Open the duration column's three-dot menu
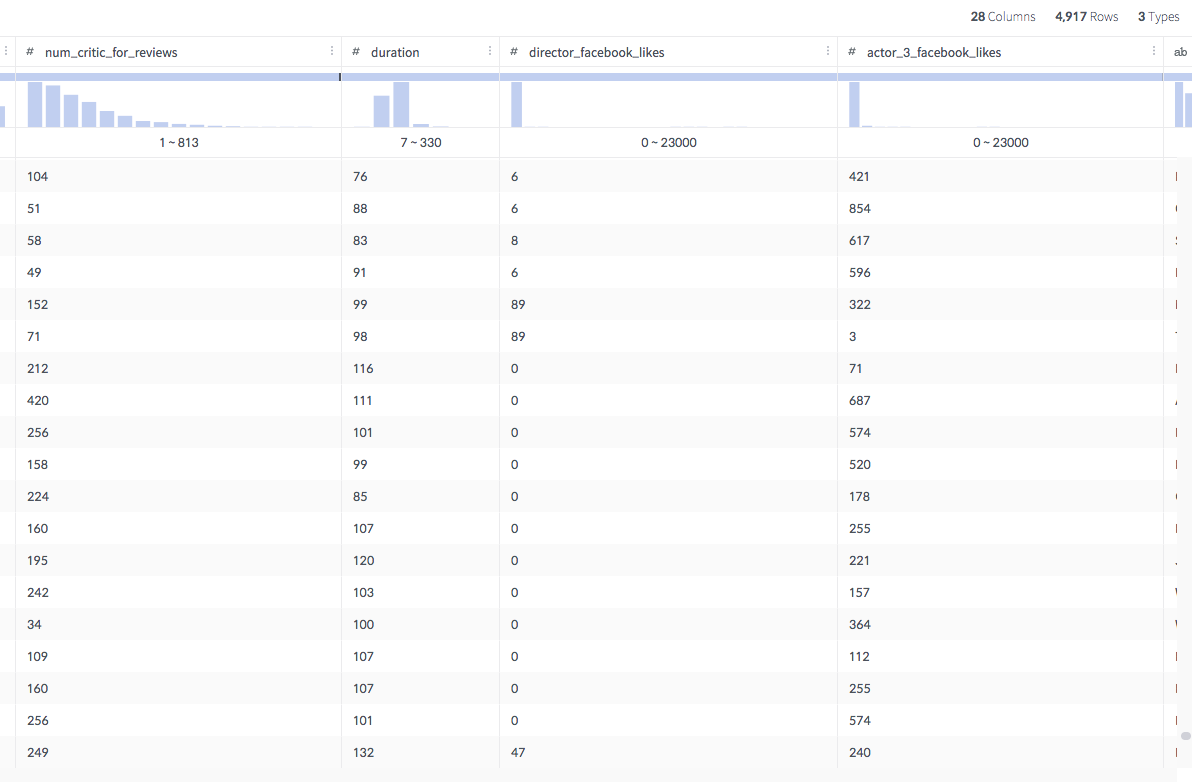The width and height of the screenshot is (1192, 782). coord(489,51)
